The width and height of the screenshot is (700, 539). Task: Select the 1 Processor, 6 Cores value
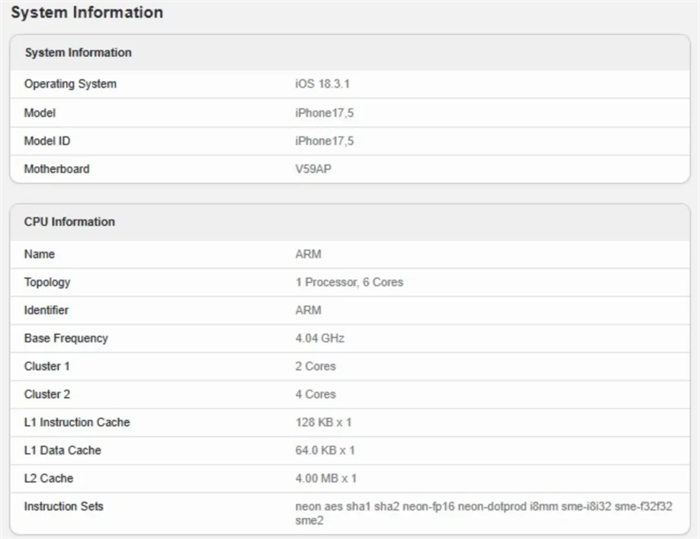[349, 282]
